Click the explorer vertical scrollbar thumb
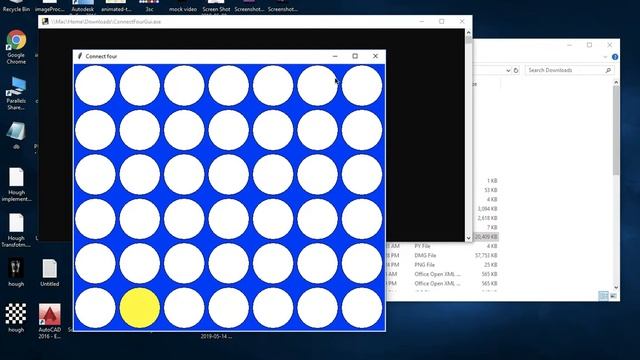 point(616,130)
